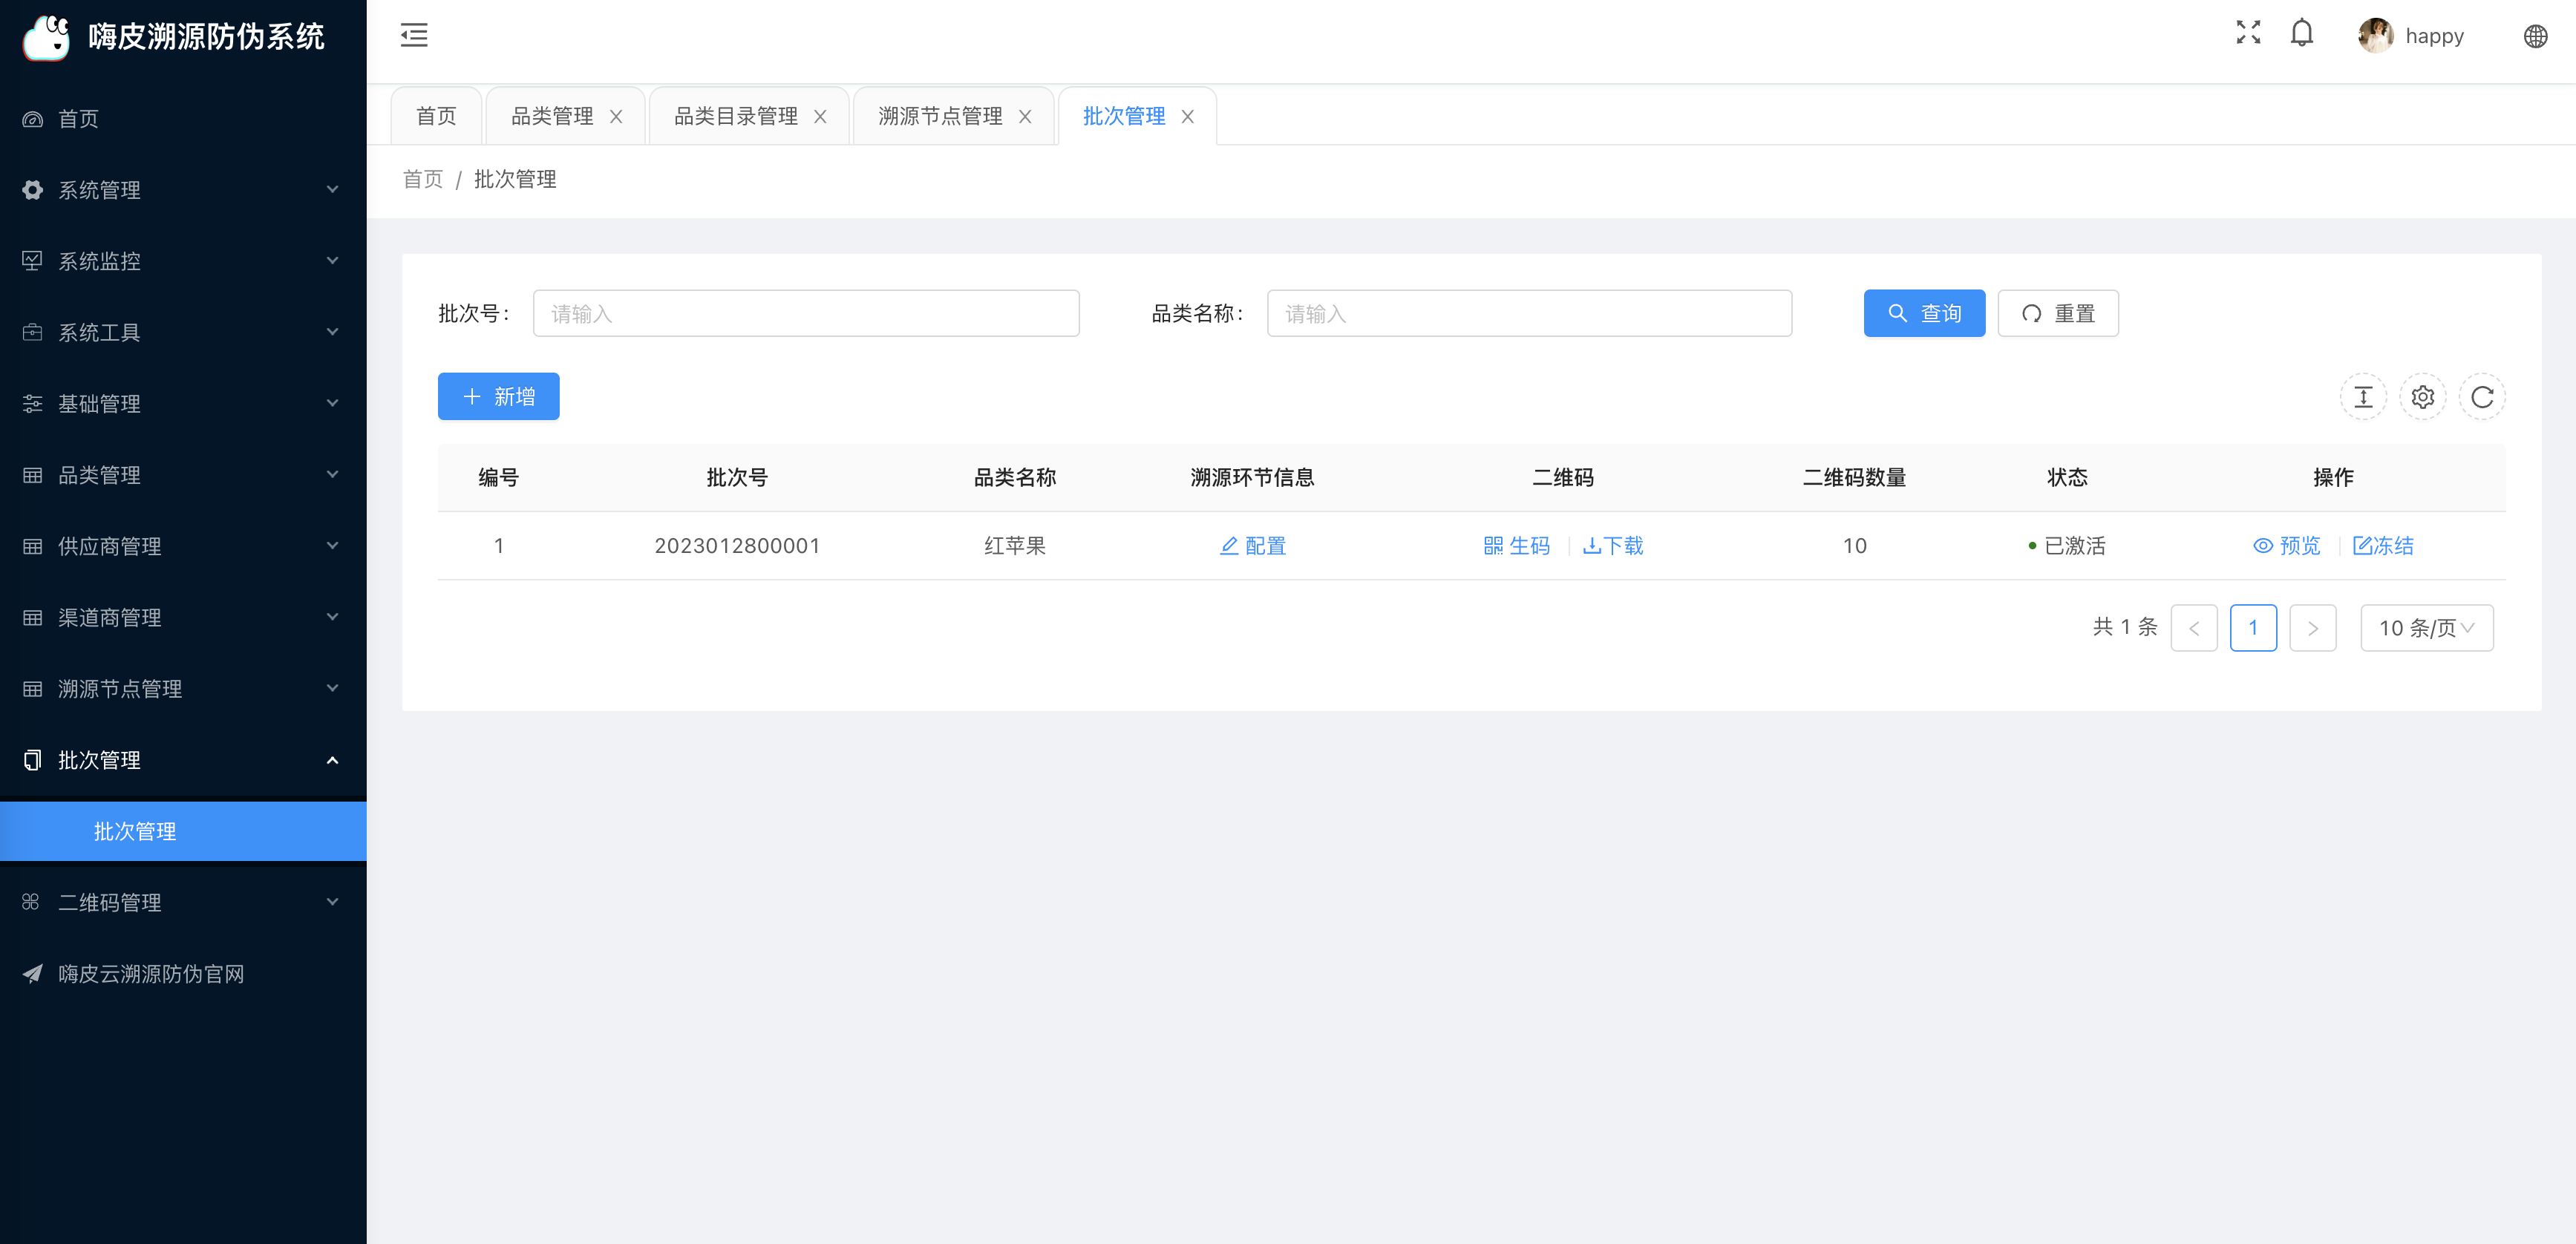
Task: Expand the 系统管理 sidebar menu
Action: pos(183,190)
